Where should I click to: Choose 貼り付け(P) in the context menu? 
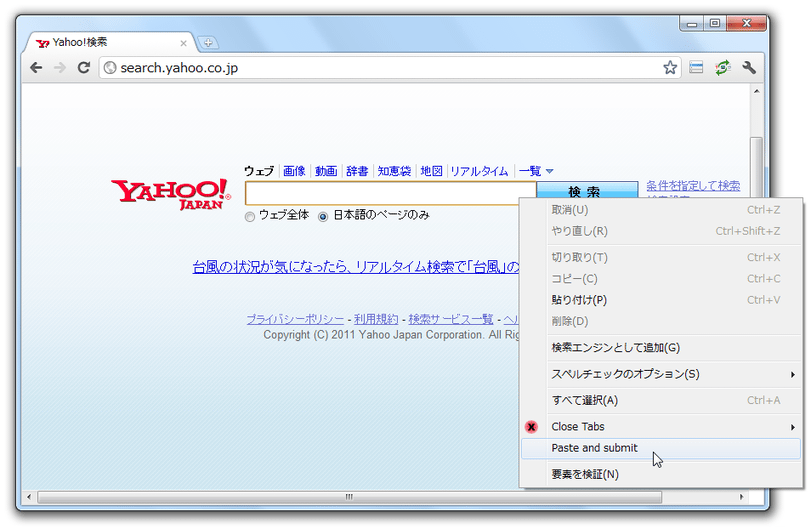660,300
